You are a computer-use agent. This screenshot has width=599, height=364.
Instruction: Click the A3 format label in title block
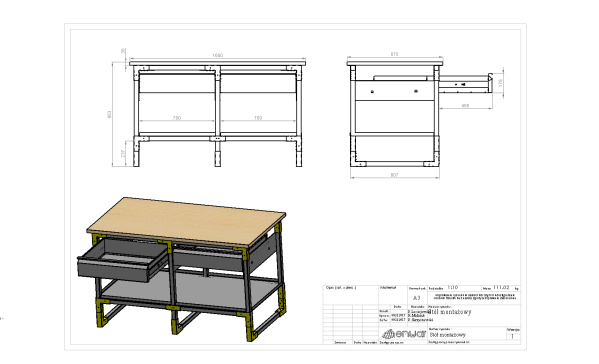pos(416,298)
